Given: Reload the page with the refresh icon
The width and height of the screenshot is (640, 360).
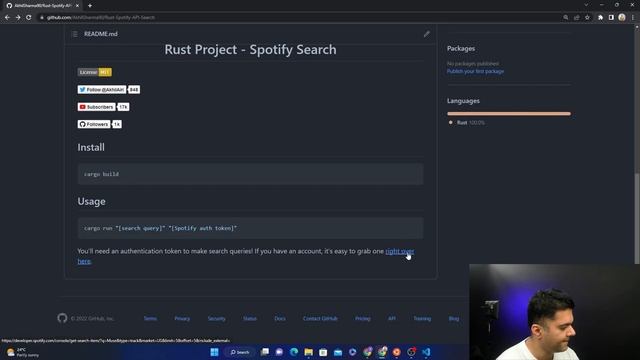Looking at the screenshot, I should click(29, 17).
